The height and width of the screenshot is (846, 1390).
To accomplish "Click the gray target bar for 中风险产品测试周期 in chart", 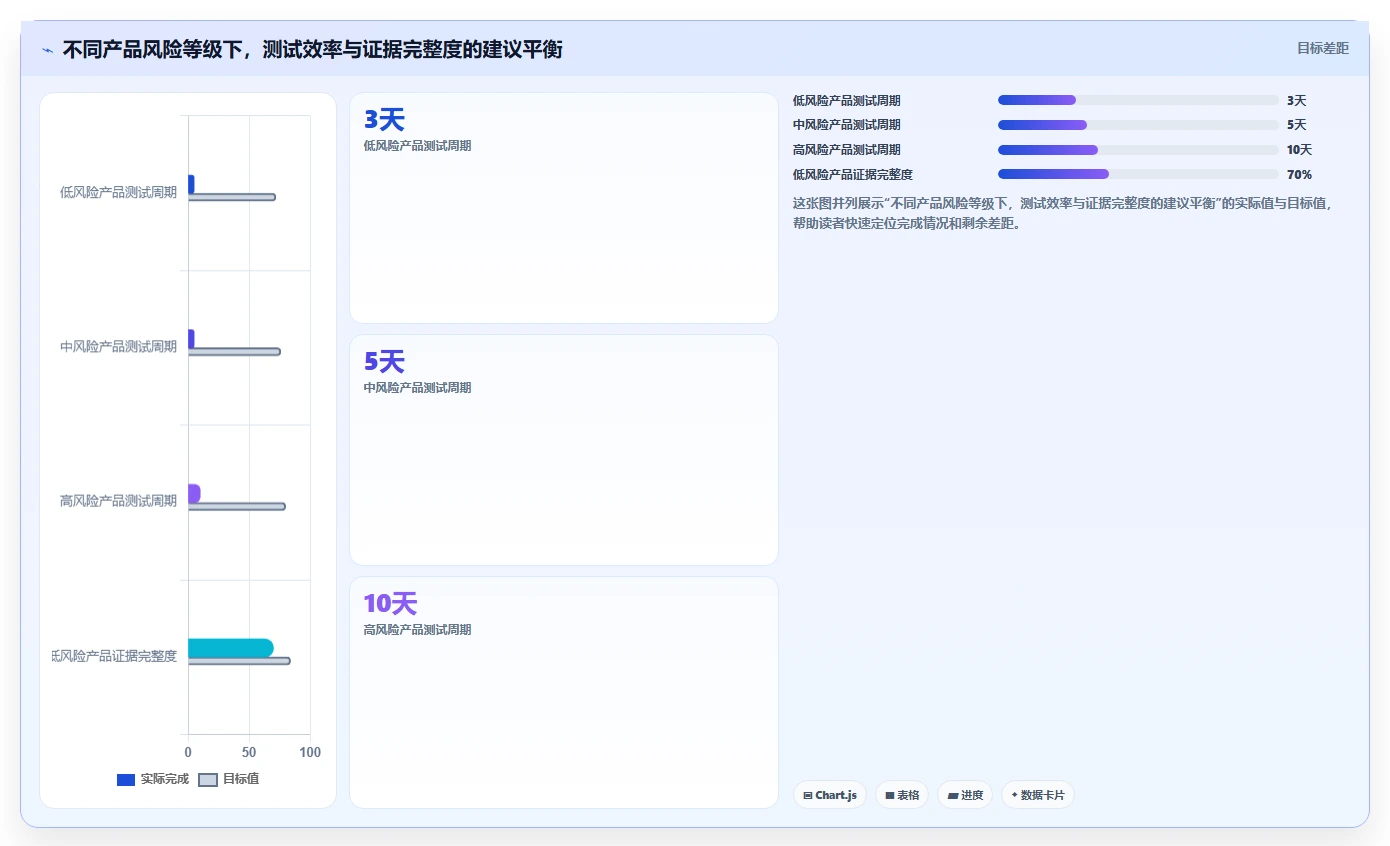I will click(x=234, y=352).
